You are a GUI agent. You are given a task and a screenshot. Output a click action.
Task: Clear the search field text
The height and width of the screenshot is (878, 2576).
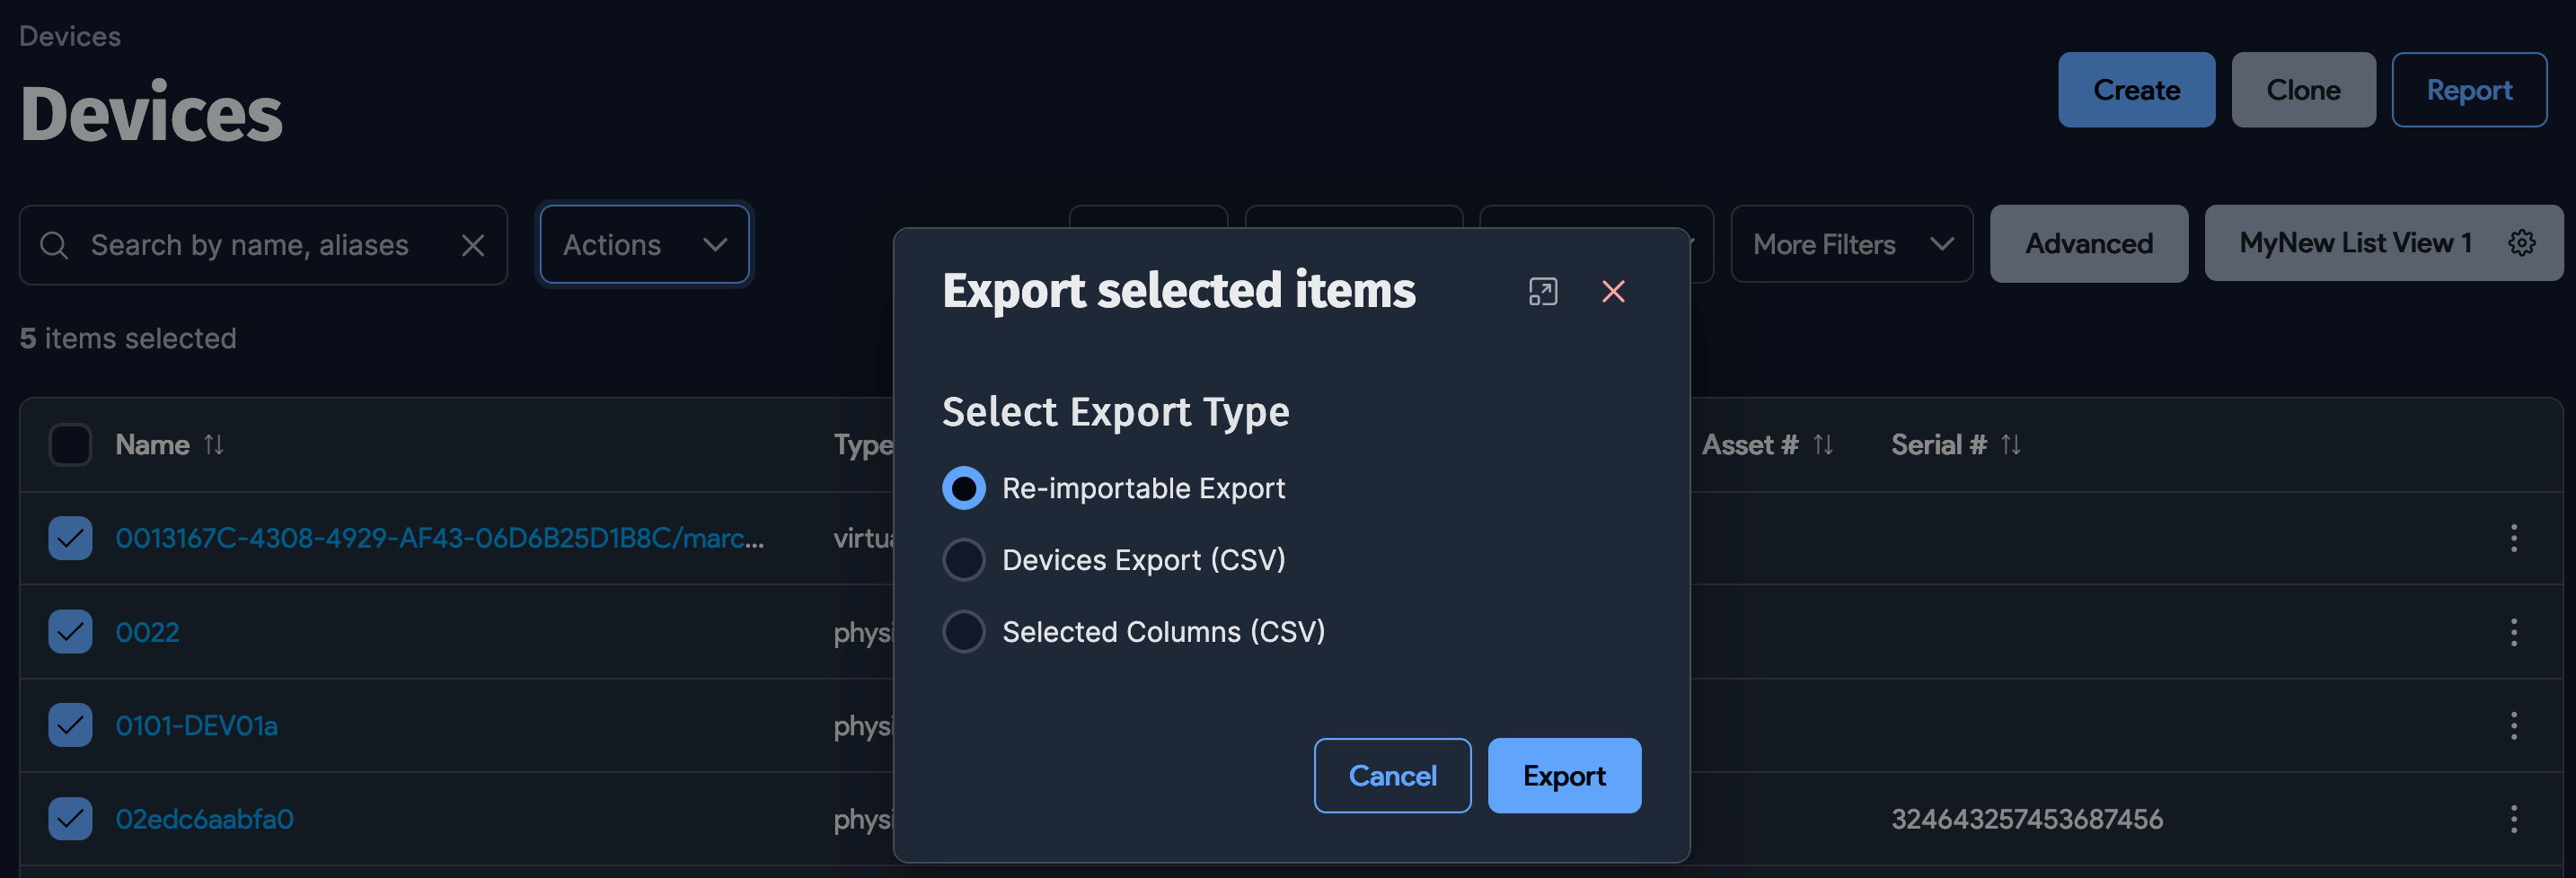(472, 244)
